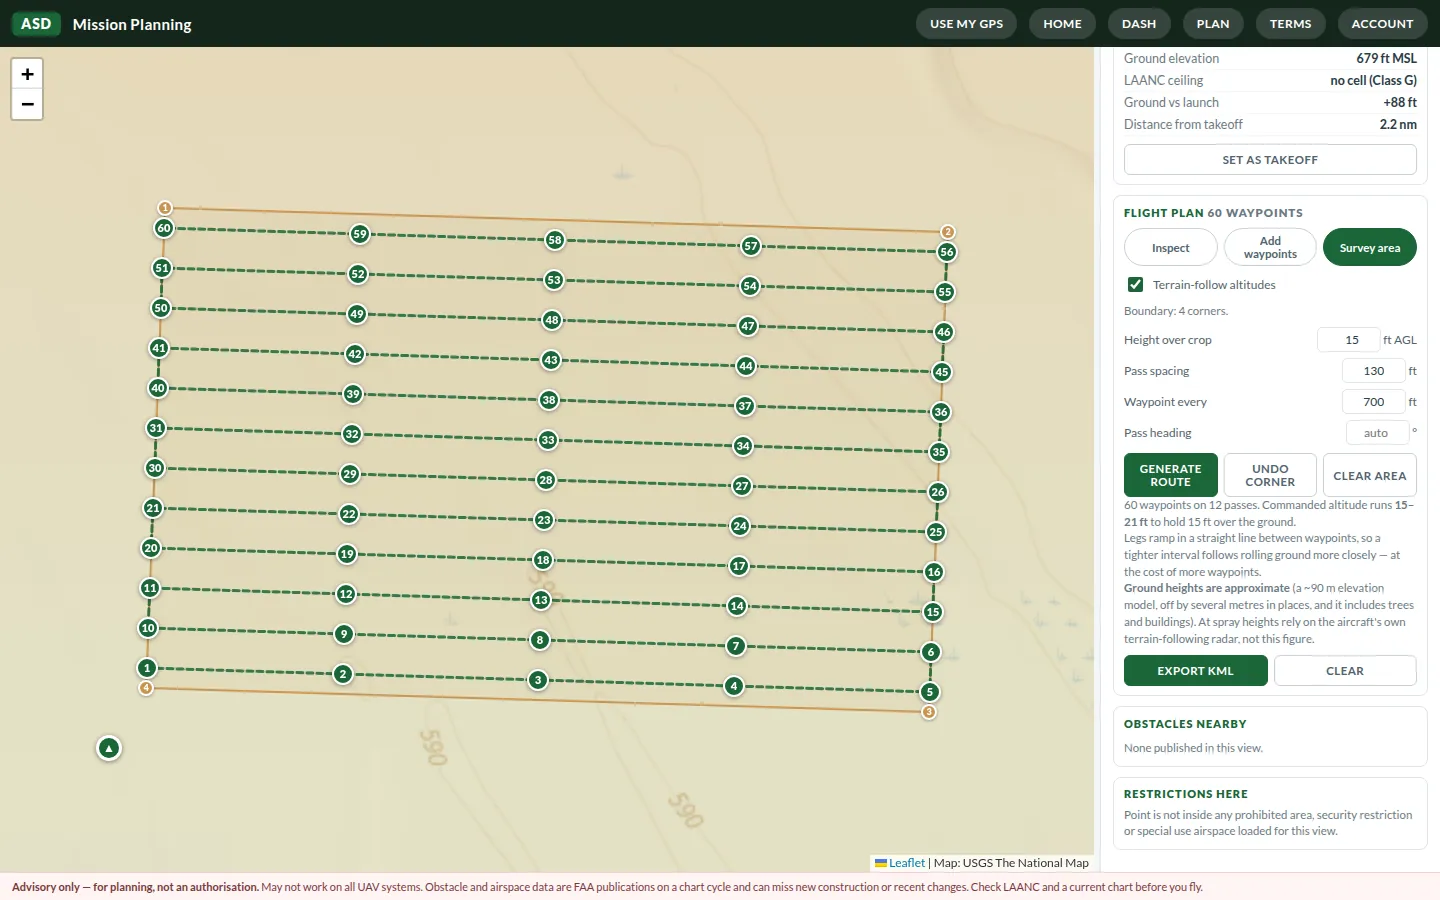Select waypoint 47 marker
Screen dimensions: 1440x900
748,326
